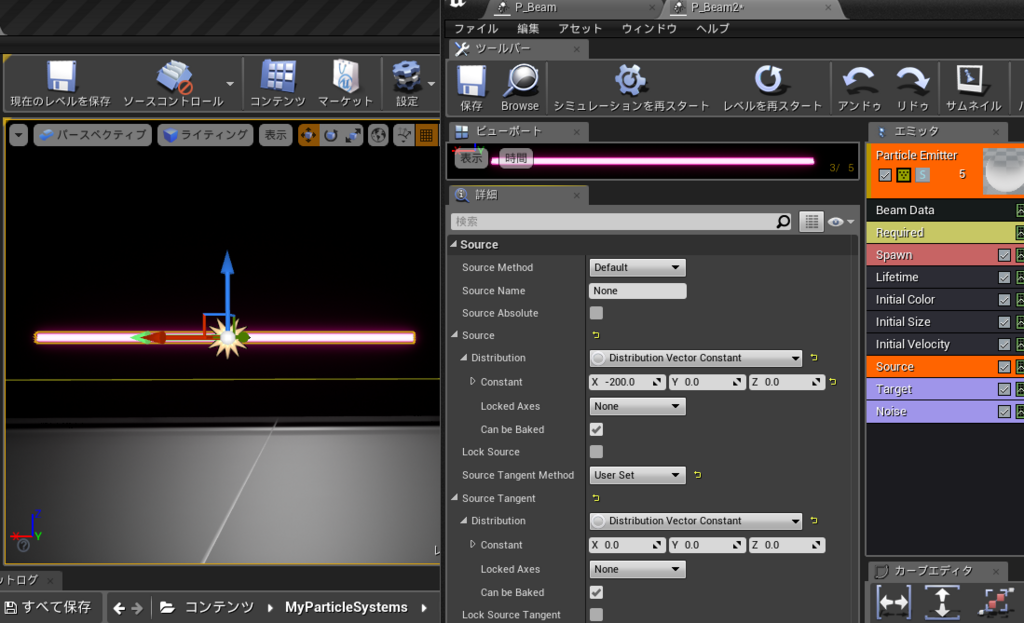The width and height of the screenshot is (1024, 623).
Task: Reset Source Constant value yellow arrow
Action: [833, 381]
